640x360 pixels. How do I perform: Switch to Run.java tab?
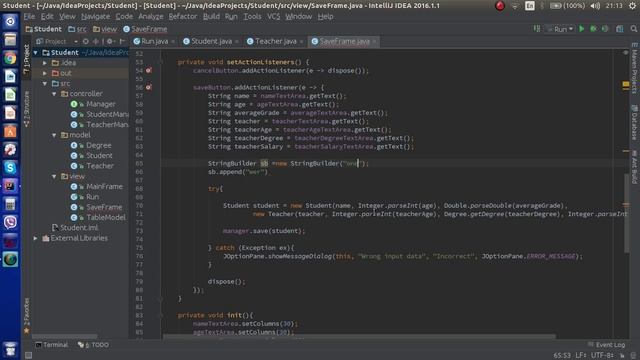coord(154,41)
